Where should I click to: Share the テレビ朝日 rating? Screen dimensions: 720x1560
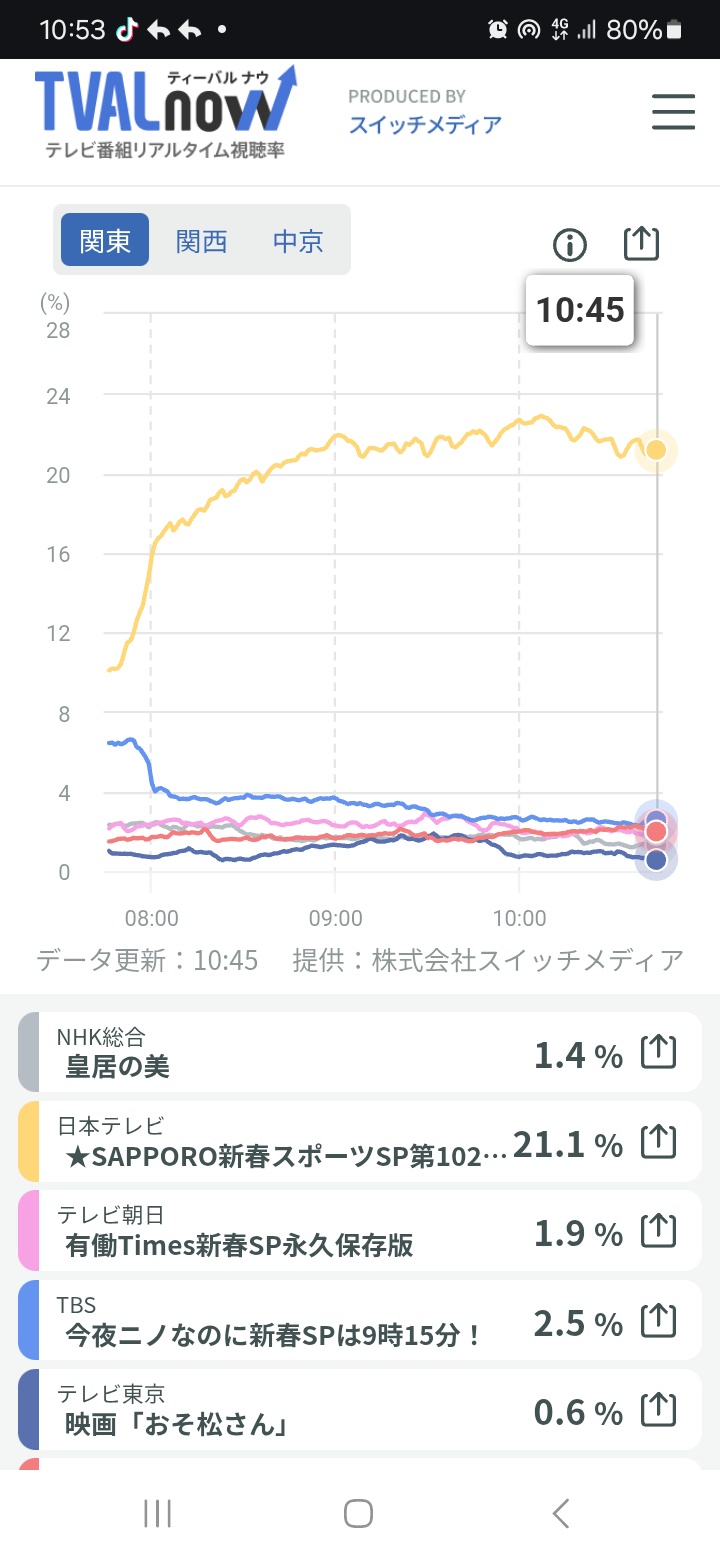[658, 1231]
